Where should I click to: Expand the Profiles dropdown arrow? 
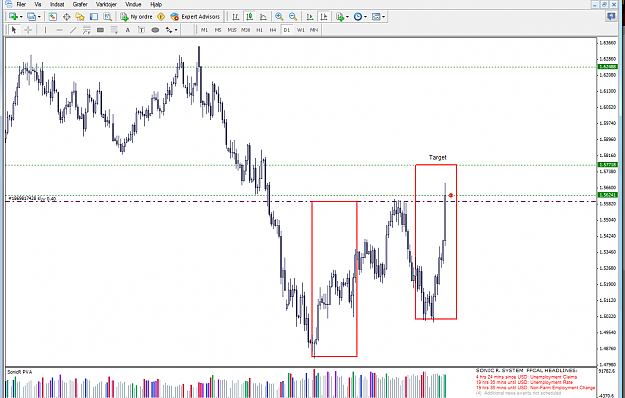pyautogui.click(x=39, y=17)
